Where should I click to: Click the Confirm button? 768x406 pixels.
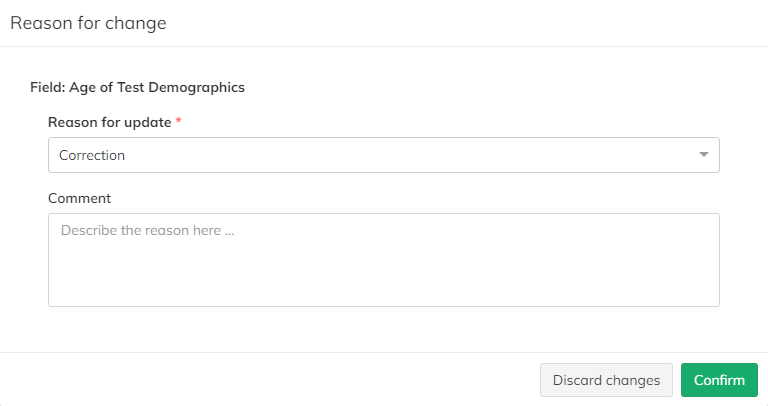pyautogui.click(x=719, y=380)
